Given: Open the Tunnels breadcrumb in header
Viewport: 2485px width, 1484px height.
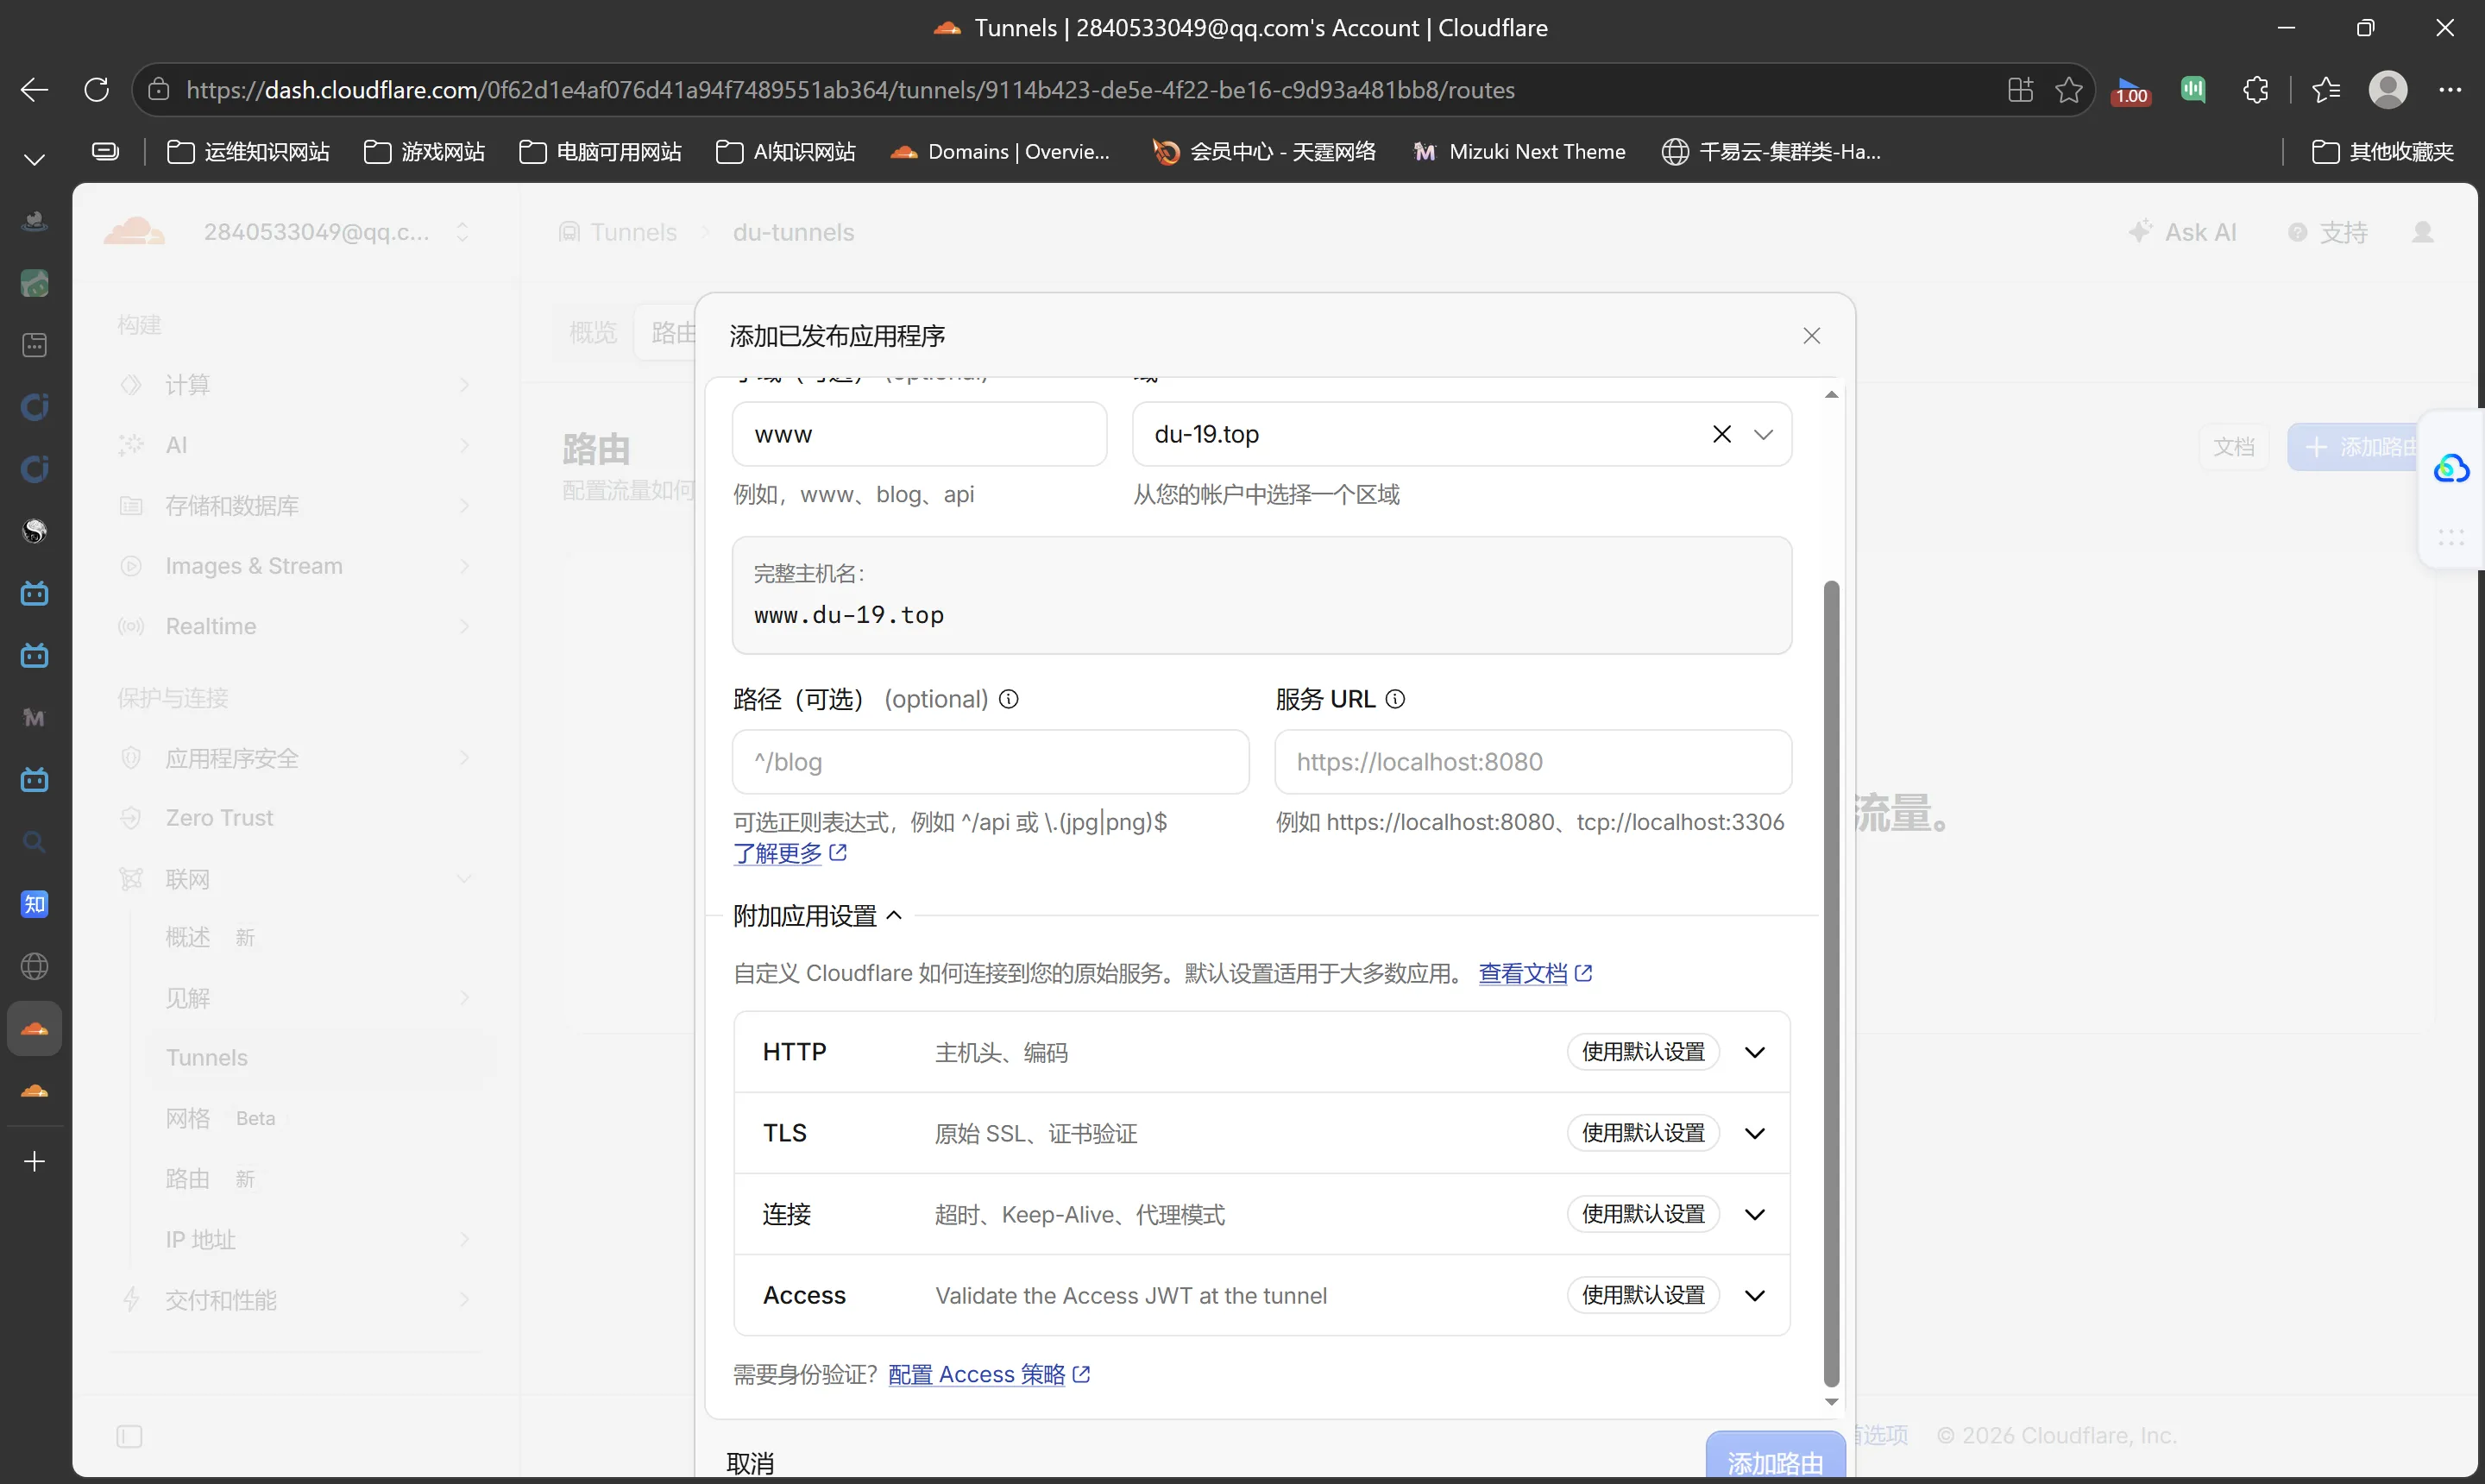Looking at the screenshot, I should coord(618,232).
